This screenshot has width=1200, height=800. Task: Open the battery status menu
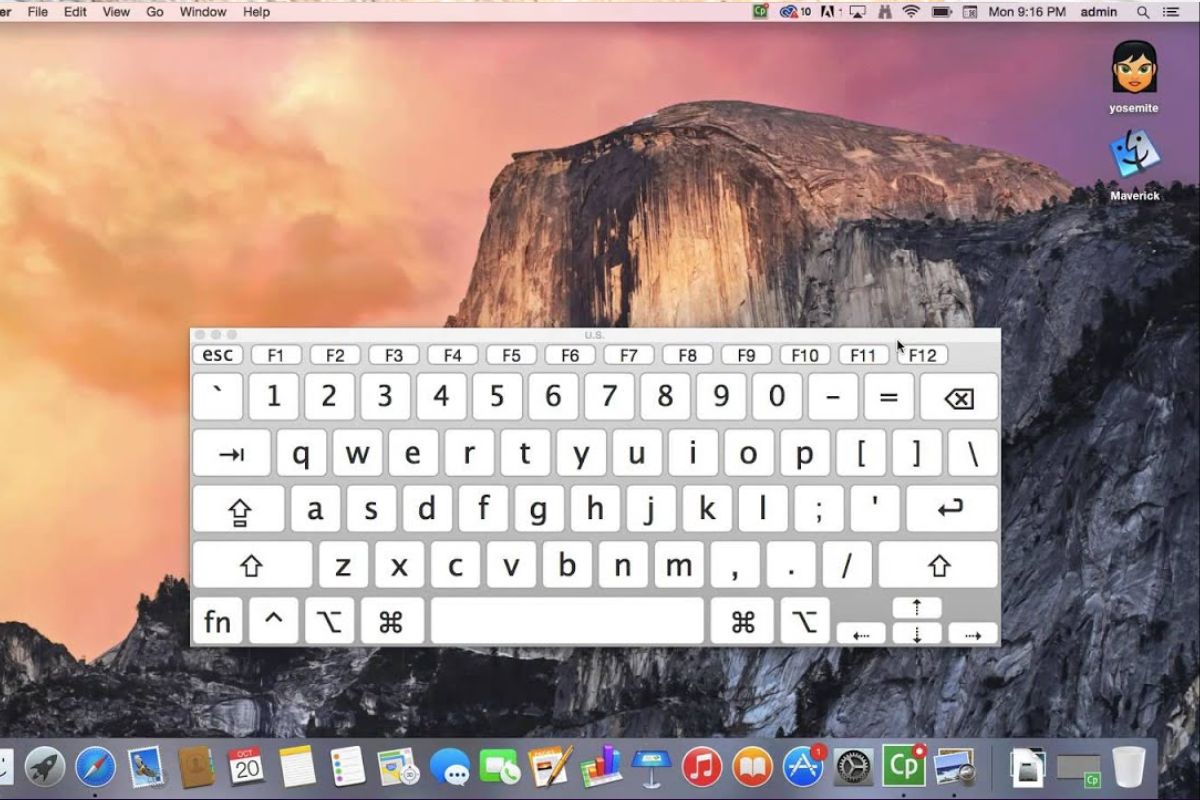[x=940, y=12]
